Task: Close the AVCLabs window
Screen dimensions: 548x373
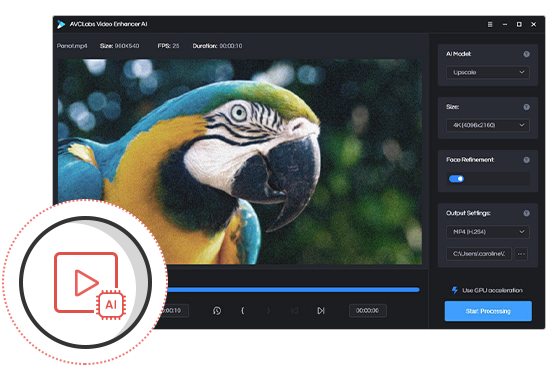Action: (x=533, y=24)
